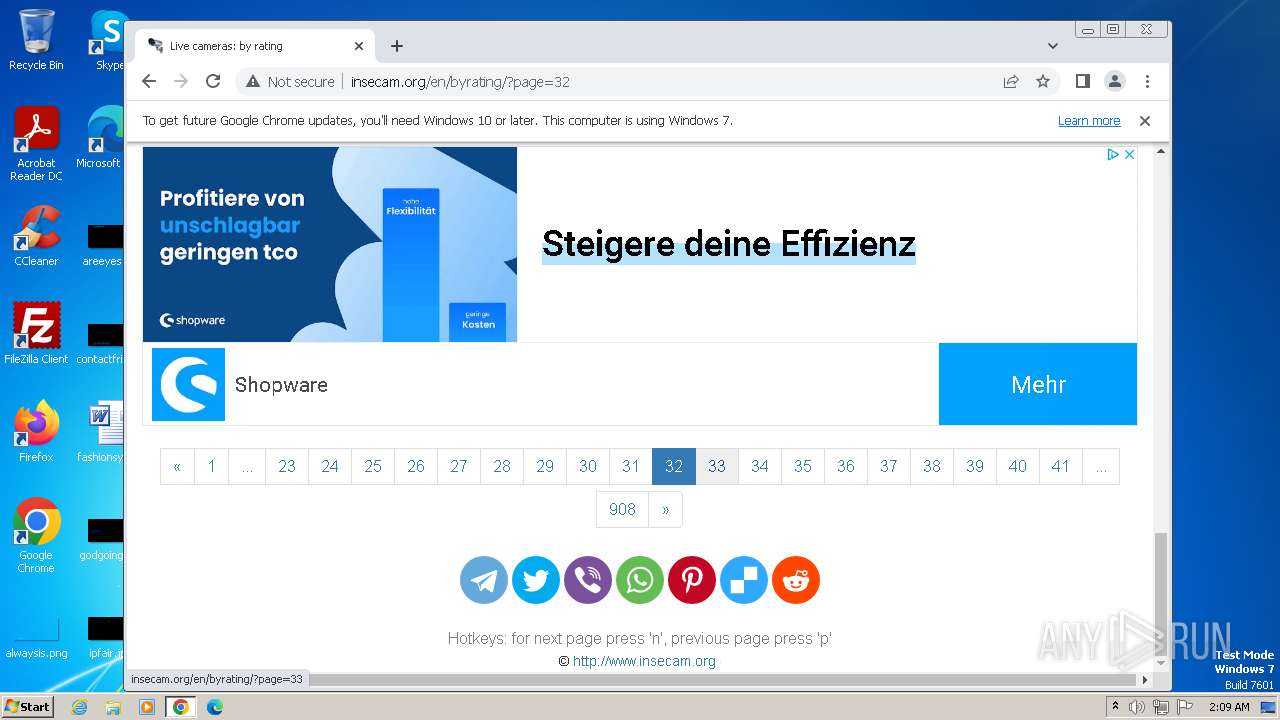Viewport: 1280px width, 720px height.
Task: Click the Mehr ad button
Action: [1038, 384]
